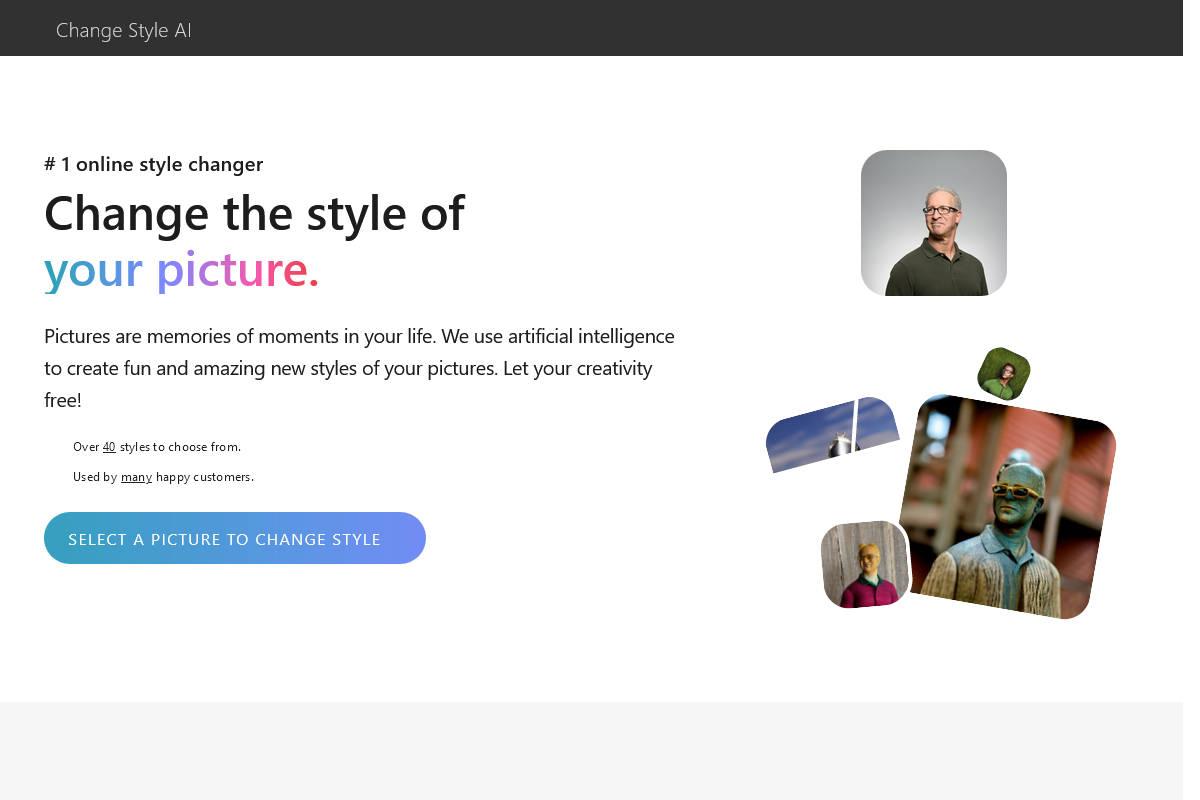This screenshot has width=1200, height=800.
Task: Click the Change the style of heading
Action: [253, 213]
